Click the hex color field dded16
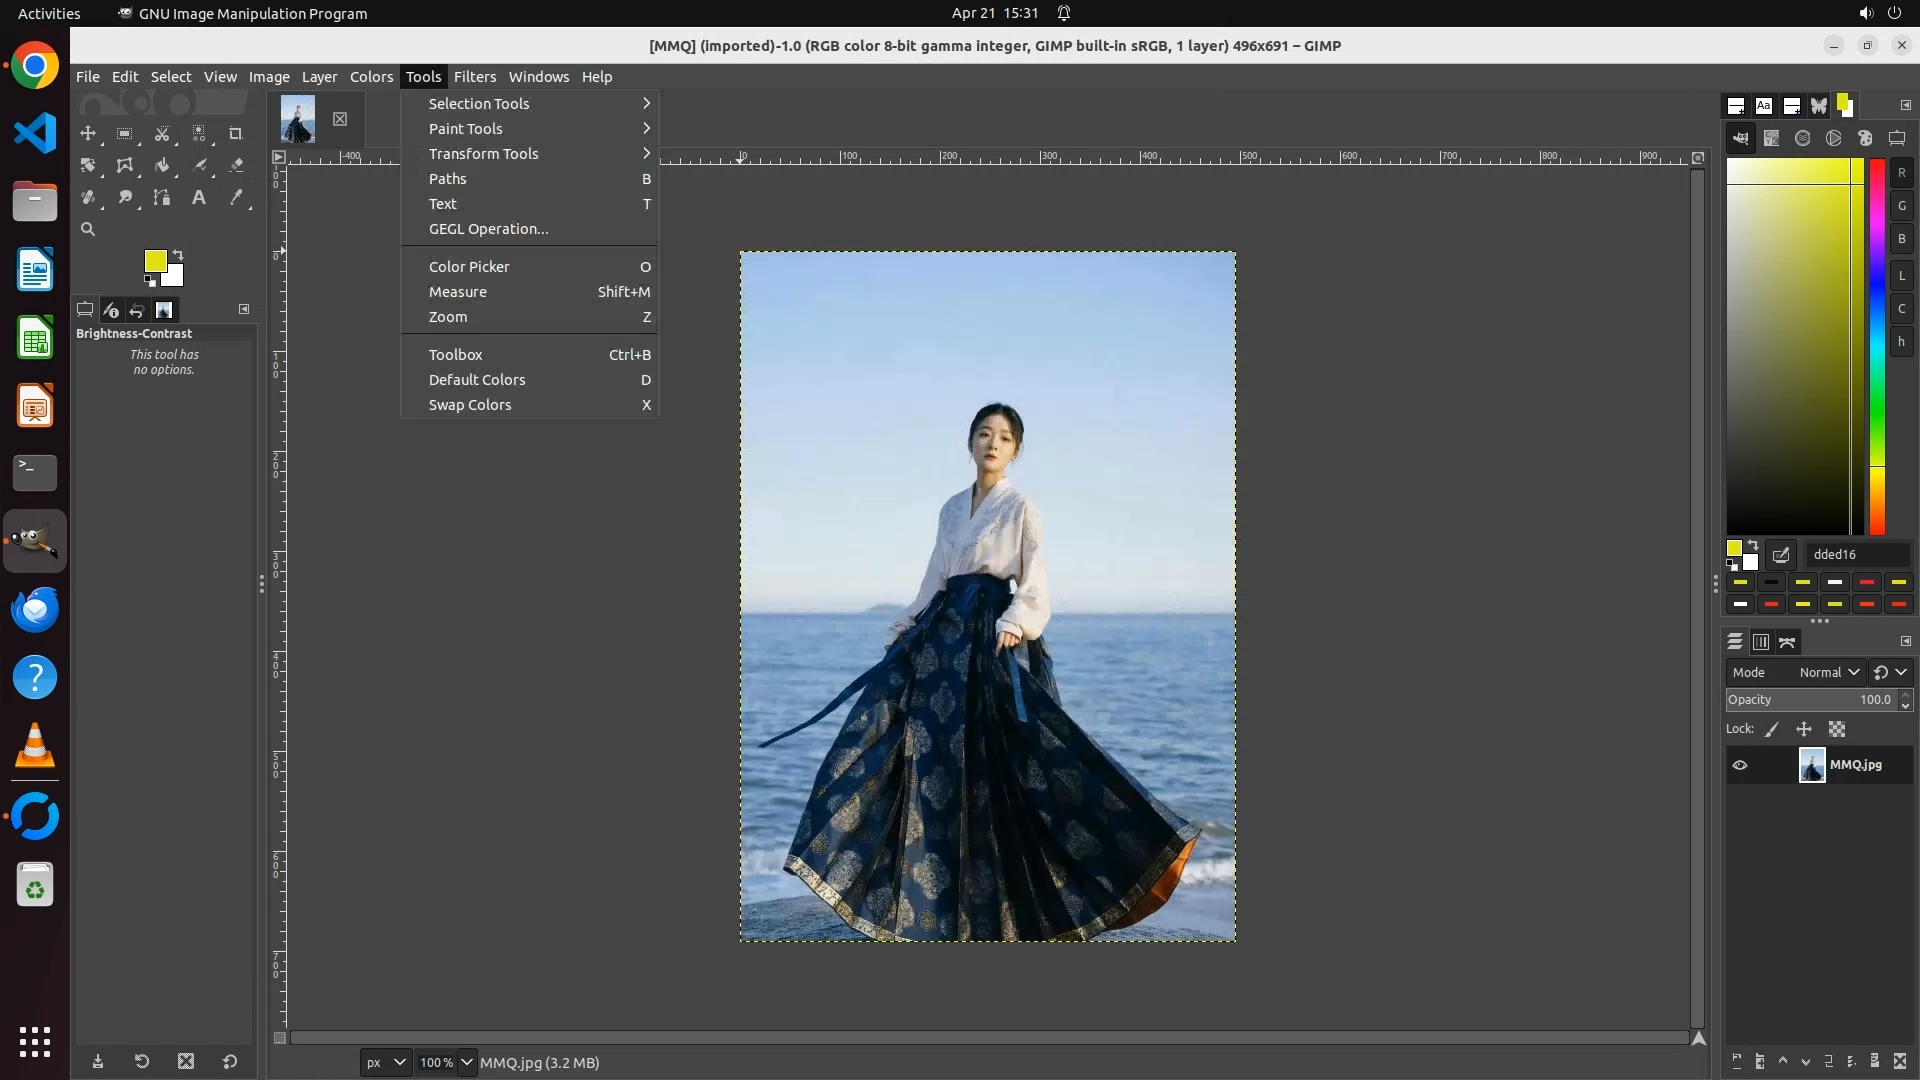This screenshot has width=1920, height=1080. pyautogui.click(x=1856, y=554)
